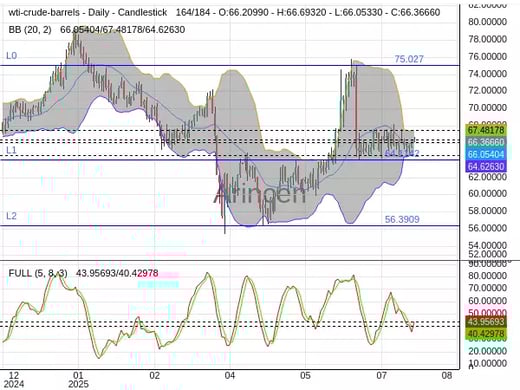Click the 80.00000 price axis label
The width and height of the screenshot is (520, 390).
click(487, 22)
